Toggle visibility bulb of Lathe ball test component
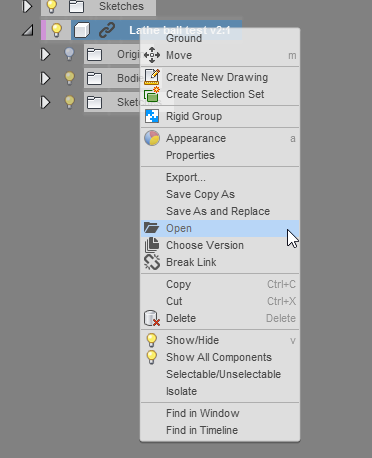 pyautogui.click(x=57, y=30)
